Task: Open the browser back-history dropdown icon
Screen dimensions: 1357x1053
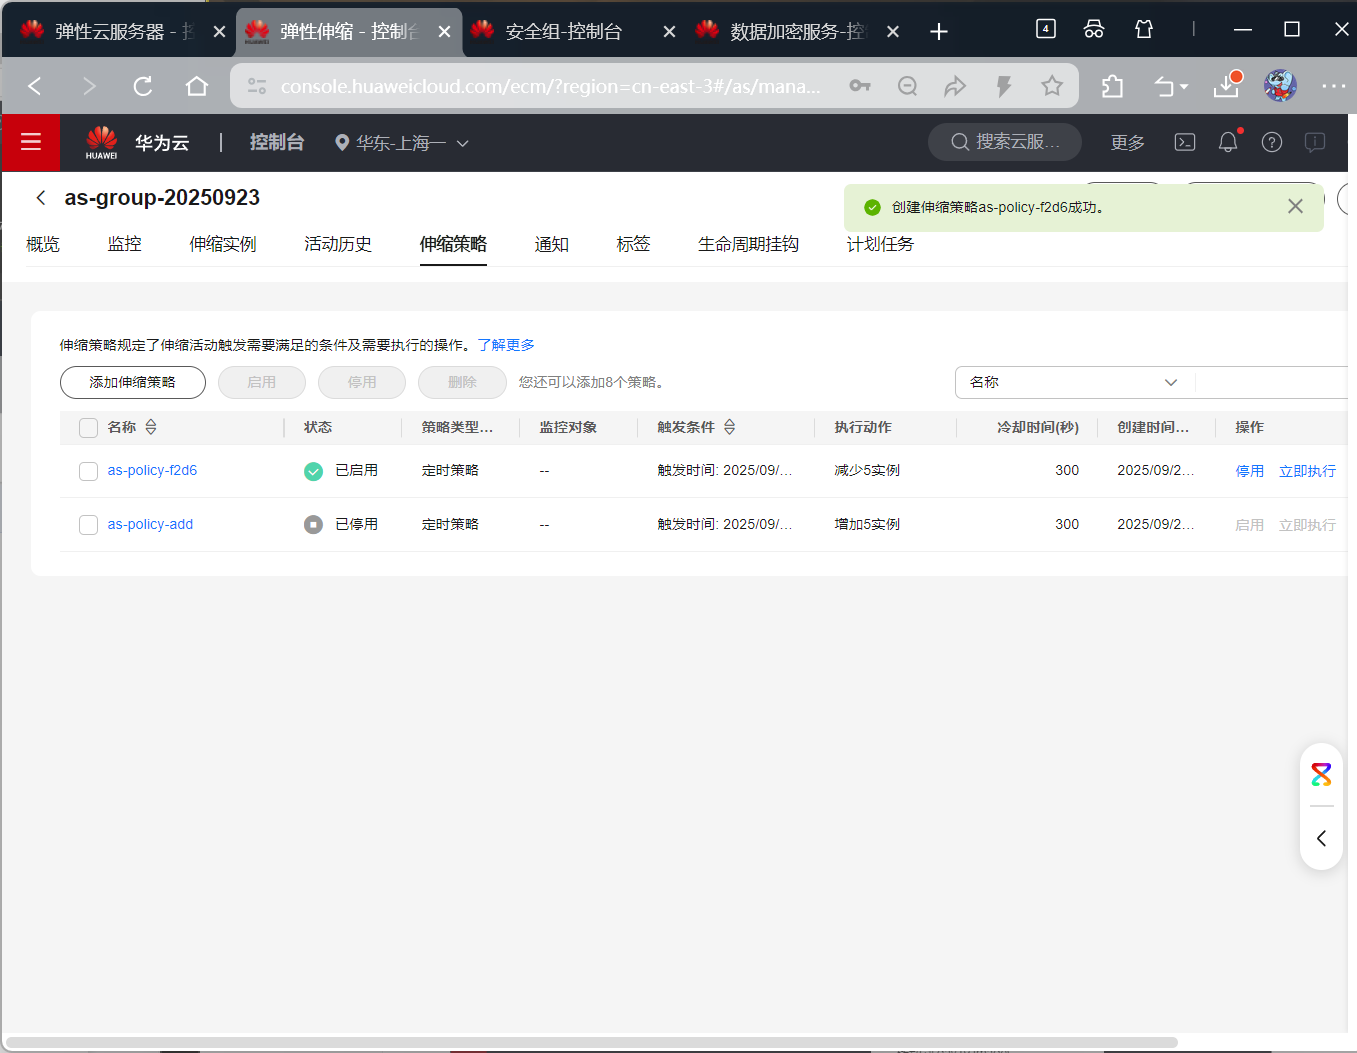Action: point(1171,86)
